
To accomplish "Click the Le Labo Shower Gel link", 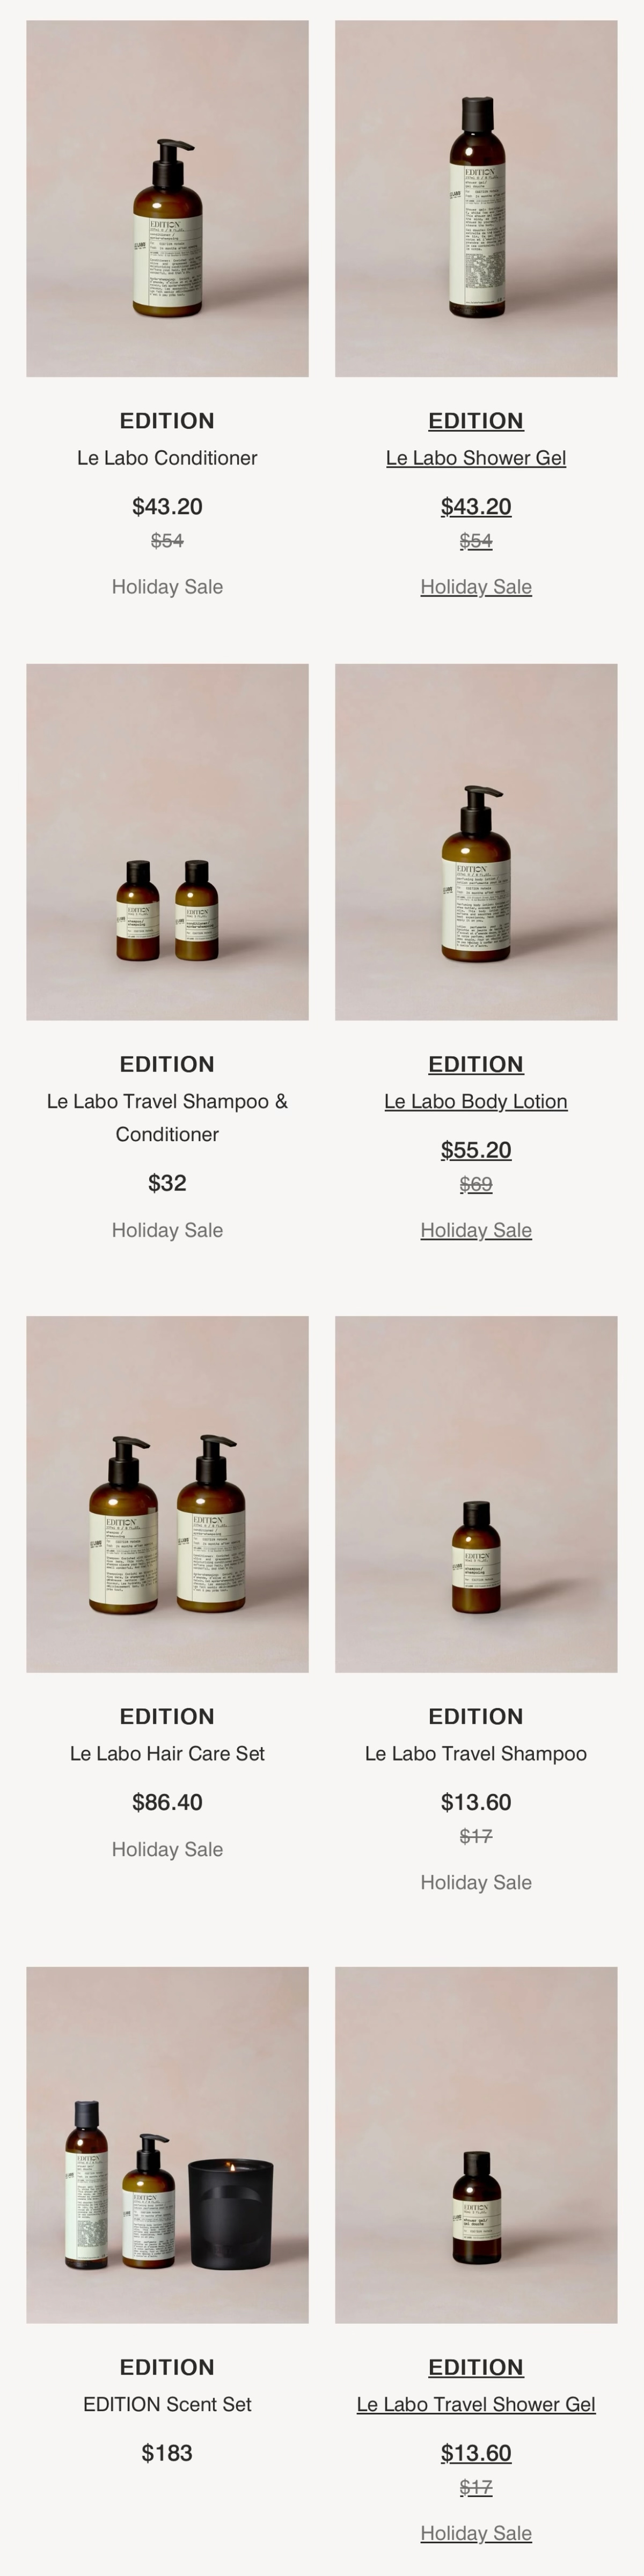I will click(x=476, y=458).
